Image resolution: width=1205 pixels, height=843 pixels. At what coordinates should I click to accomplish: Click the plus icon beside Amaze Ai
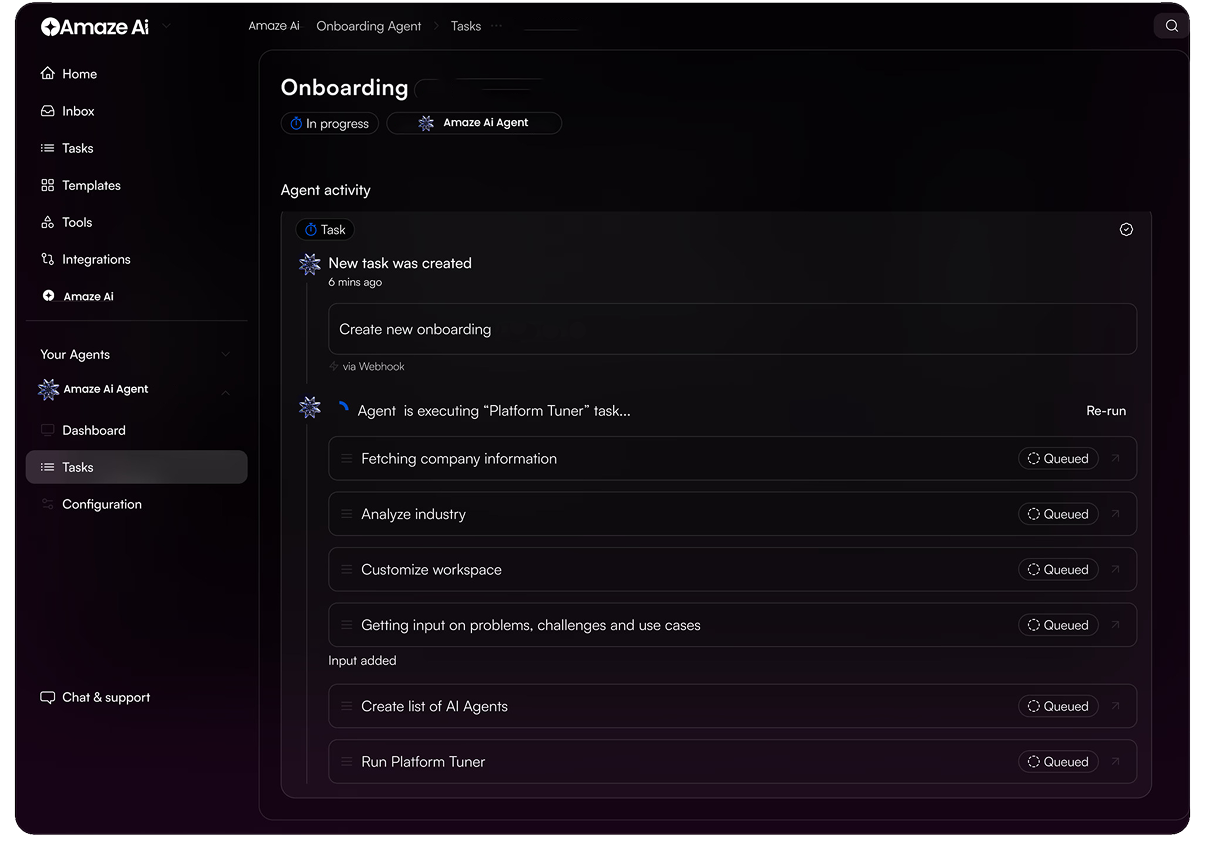click(48, 296)
